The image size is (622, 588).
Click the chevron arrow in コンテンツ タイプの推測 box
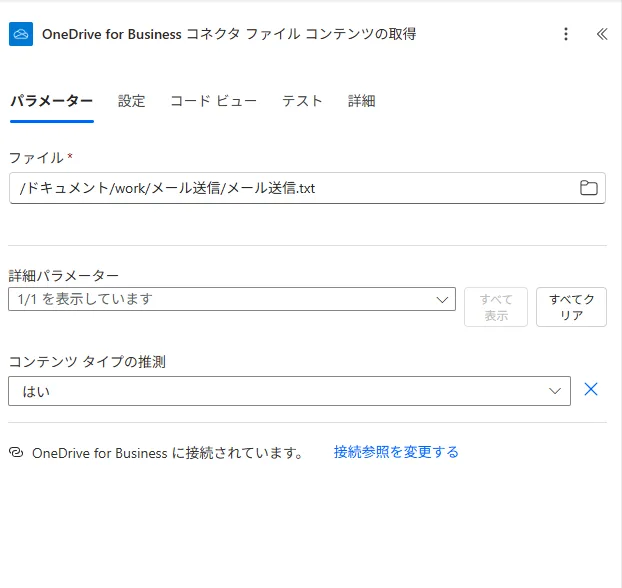click(x=555, y=391)
